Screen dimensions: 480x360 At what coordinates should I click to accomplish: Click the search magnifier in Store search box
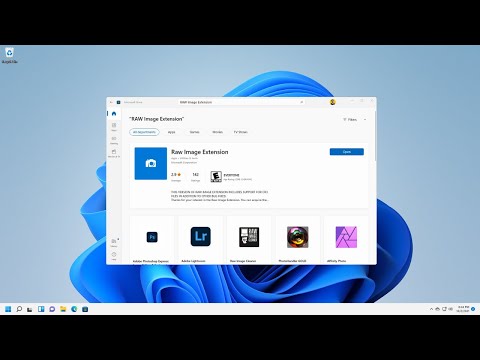tap(302, 102)
